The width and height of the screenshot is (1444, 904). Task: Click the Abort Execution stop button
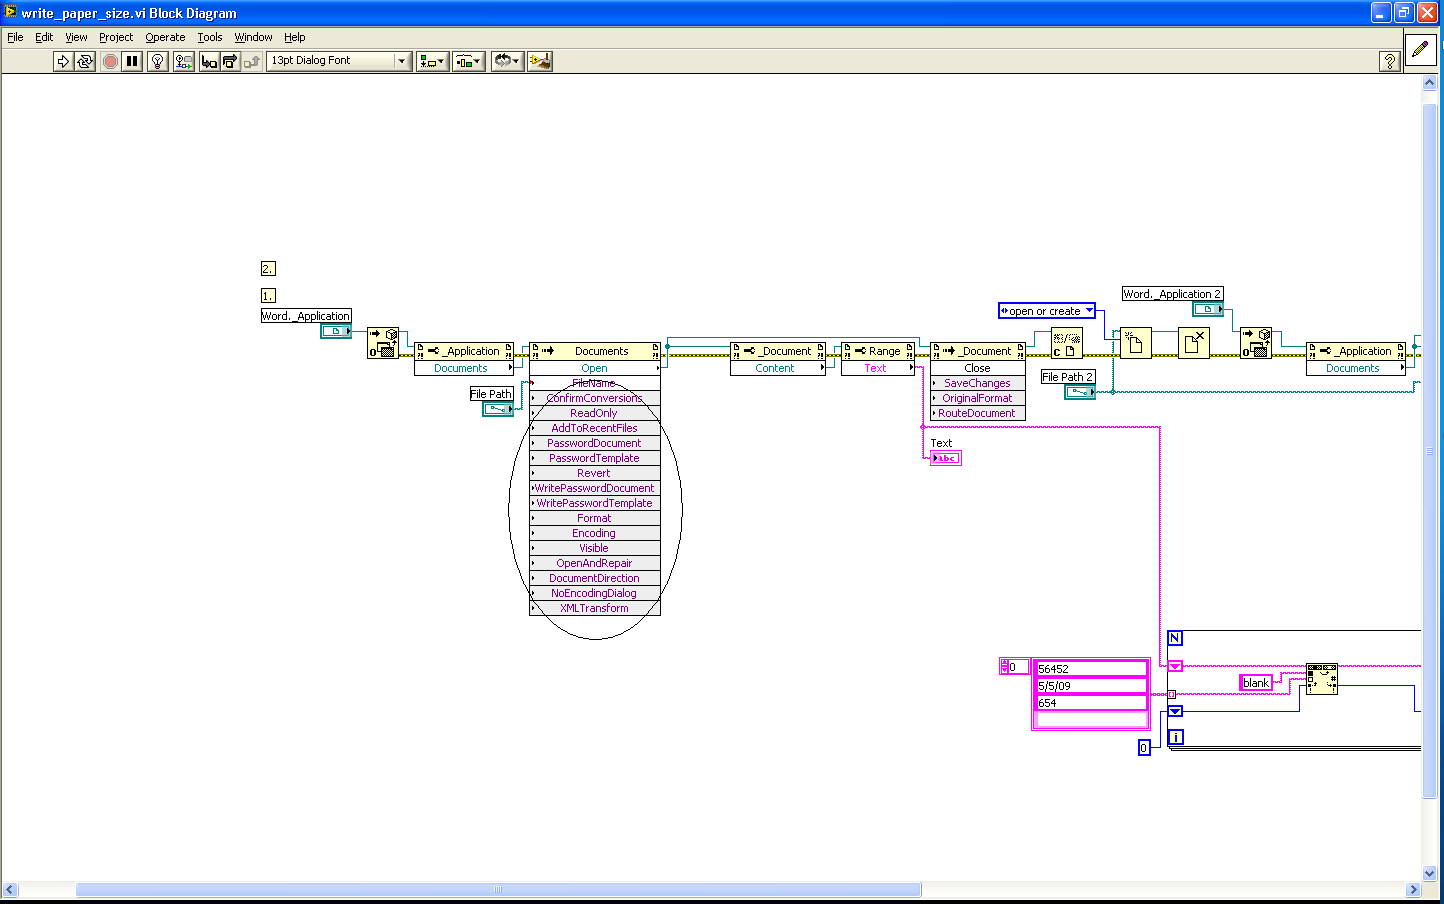click(110, 61)
